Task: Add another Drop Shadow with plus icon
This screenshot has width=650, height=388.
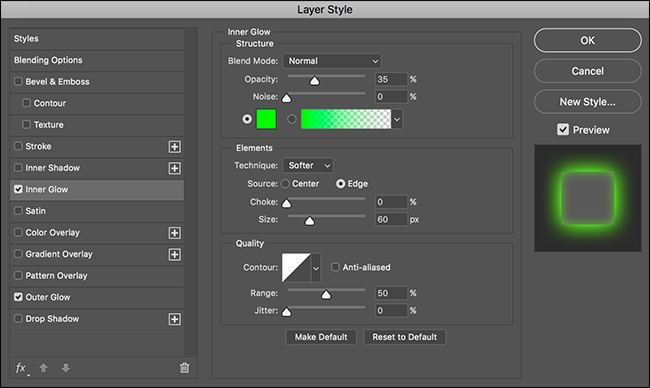Action: pyautogui.click(x=175, y=319)
